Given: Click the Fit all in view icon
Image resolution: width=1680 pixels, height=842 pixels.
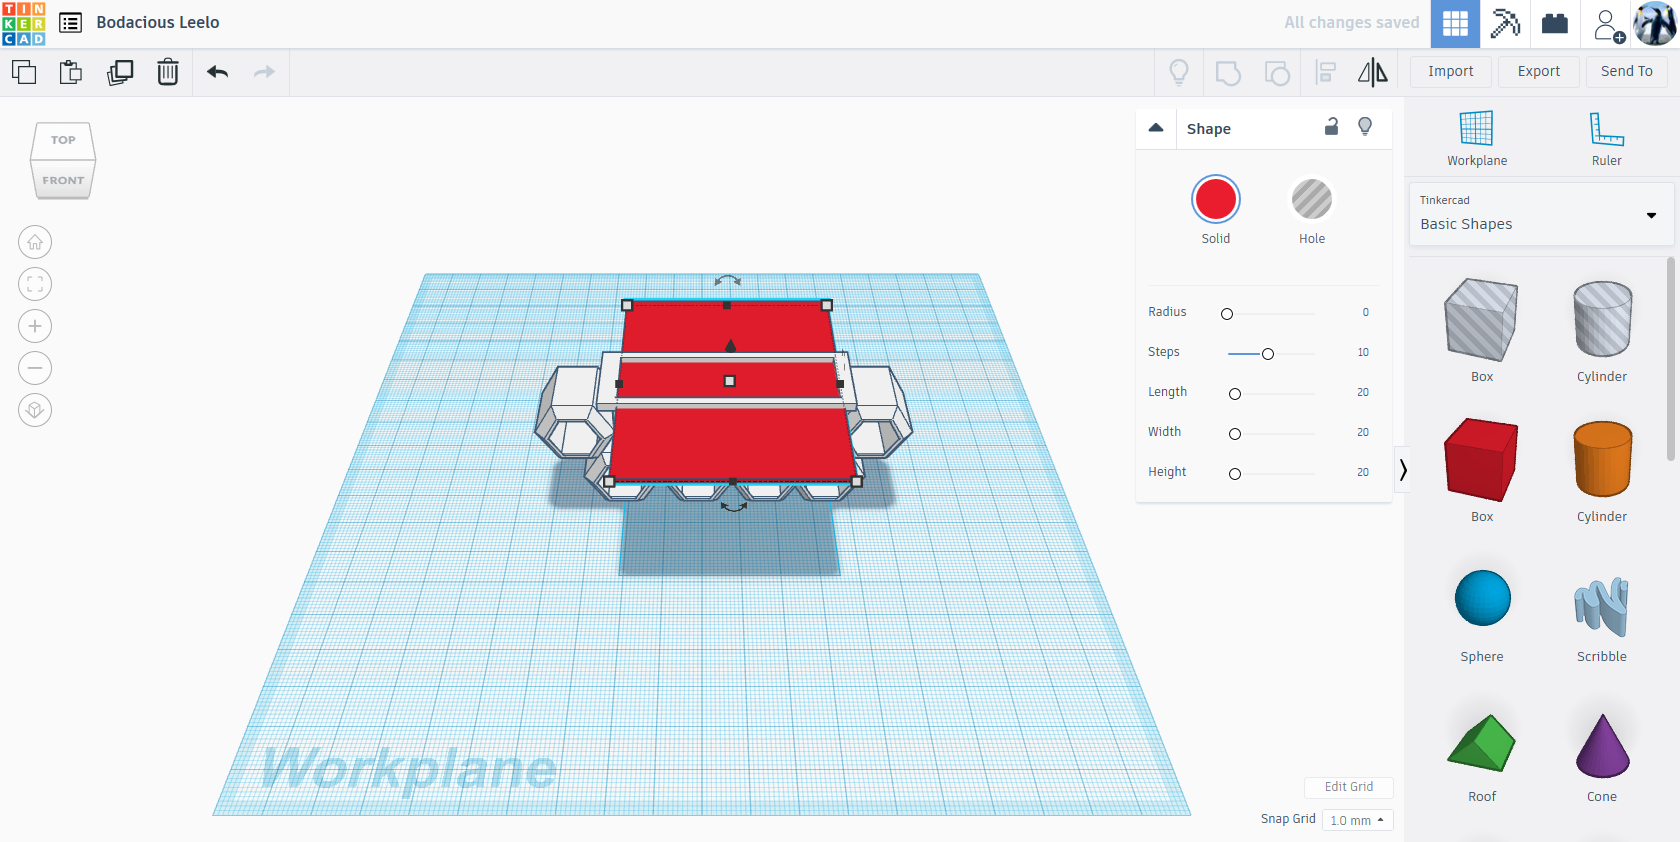Looking at the screenshot, I should [35, 284].
